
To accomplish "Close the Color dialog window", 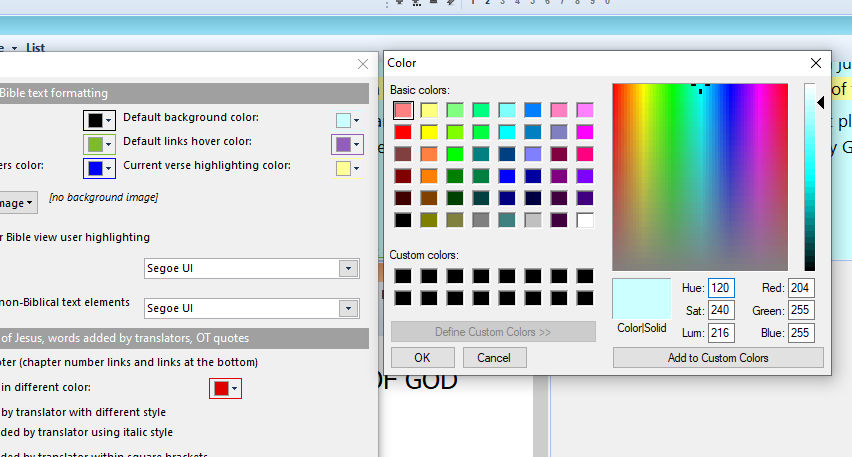I will 816,63.
